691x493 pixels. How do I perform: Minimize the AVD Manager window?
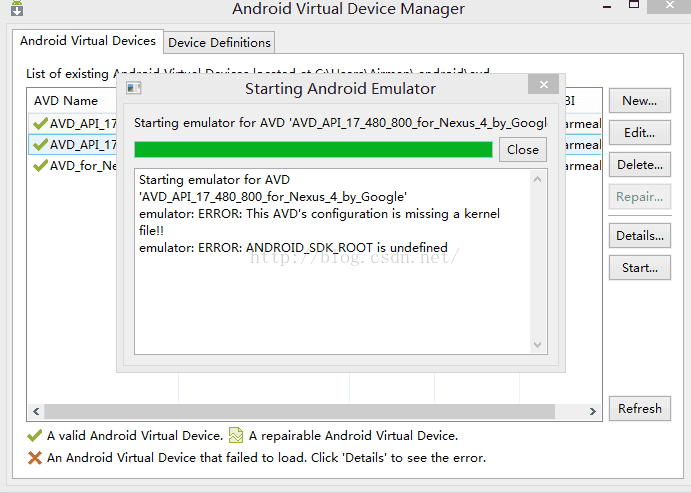pos(607,6)
